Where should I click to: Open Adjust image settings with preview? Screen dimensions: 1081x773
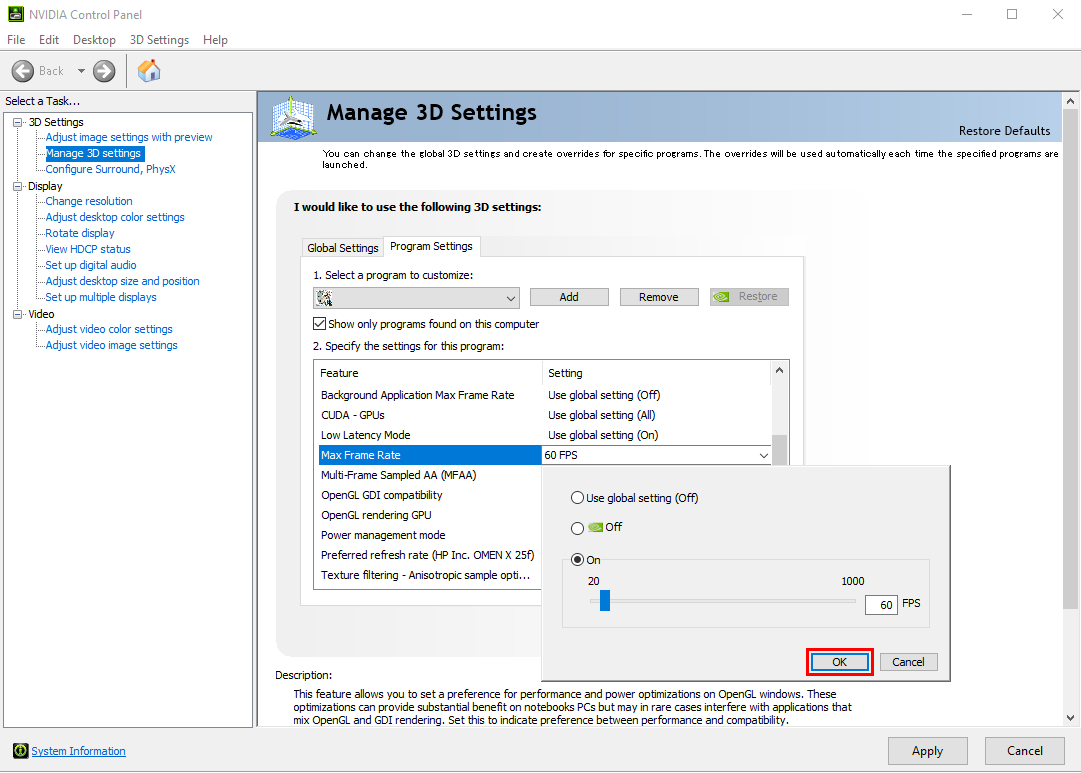[129, 137]
